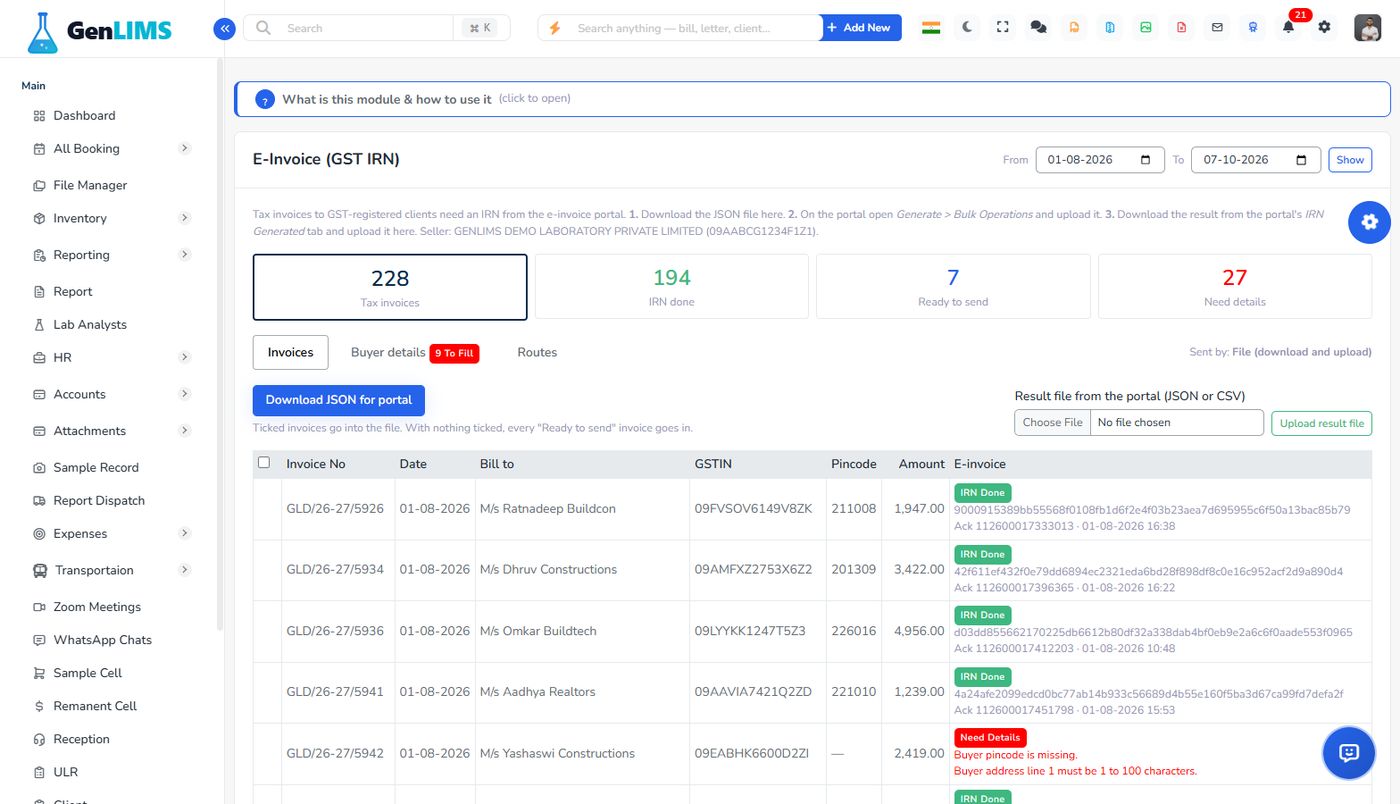Open the user profile avatar
This screenshot has width=1400, height=804.
(1368, 28)
